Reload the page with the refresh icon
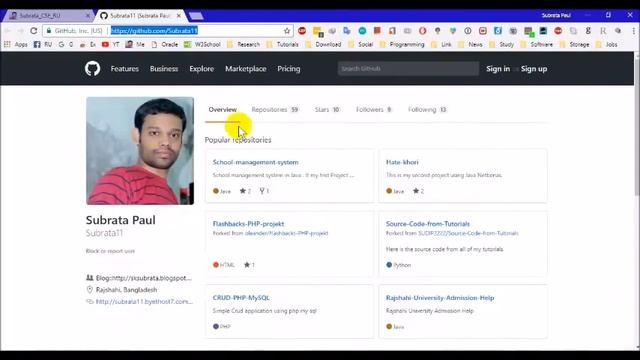This screenshot has width=640, height=360. click(x=34, y=31)
